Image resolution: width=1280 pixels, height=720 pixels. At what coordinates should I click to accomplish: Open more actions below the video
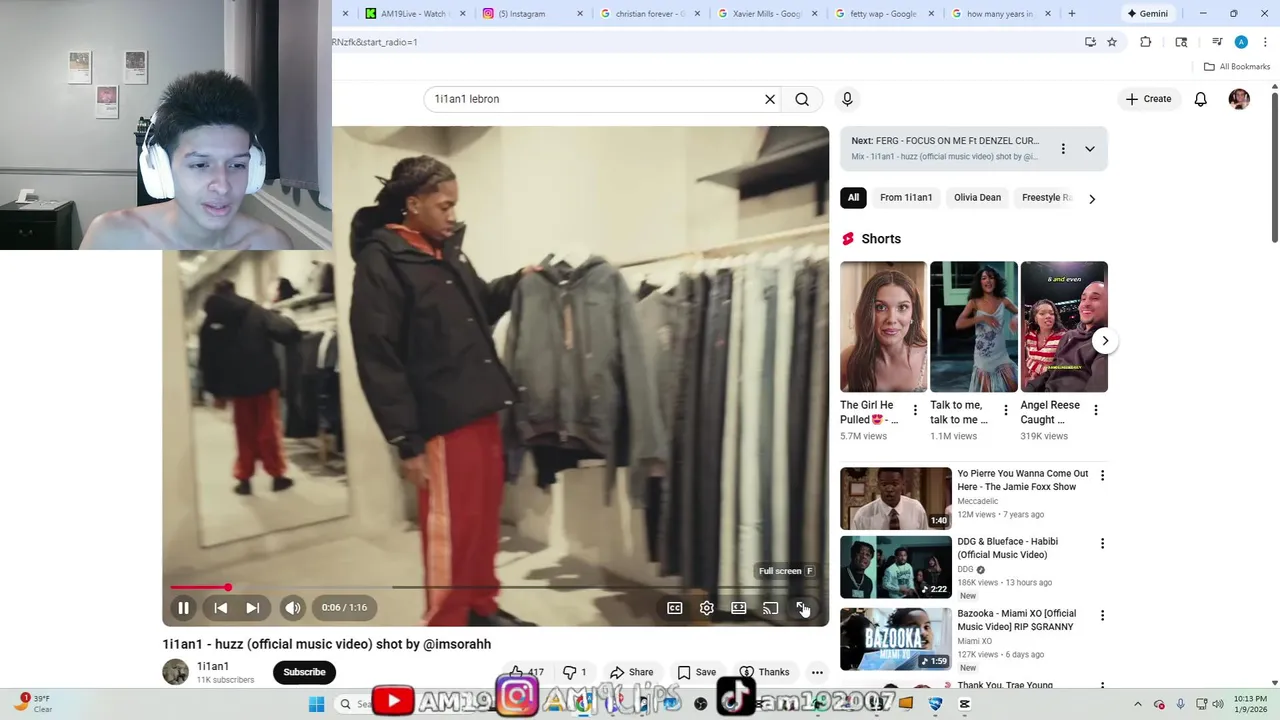pos(817,672)
